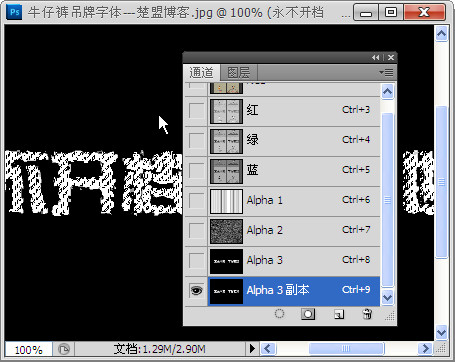Click the document horizontal scrollbar thumb
The width and height of the screenshot is (455, 362).
tap(347, 349)
